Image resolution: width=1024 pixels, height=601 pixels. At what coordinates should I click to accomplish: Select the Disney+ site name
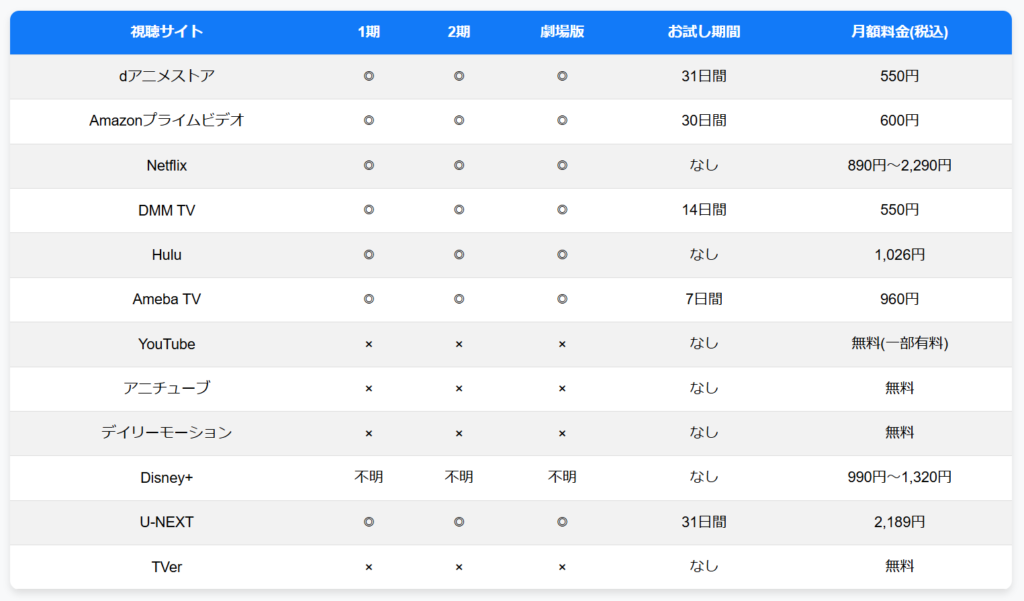pyautogui.click(x=167, y=478)
